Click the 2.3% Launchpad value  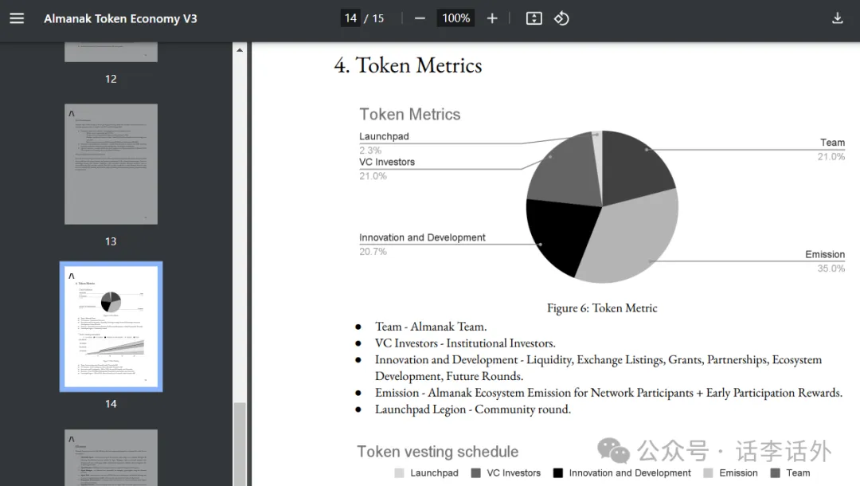tap(370, 150)
